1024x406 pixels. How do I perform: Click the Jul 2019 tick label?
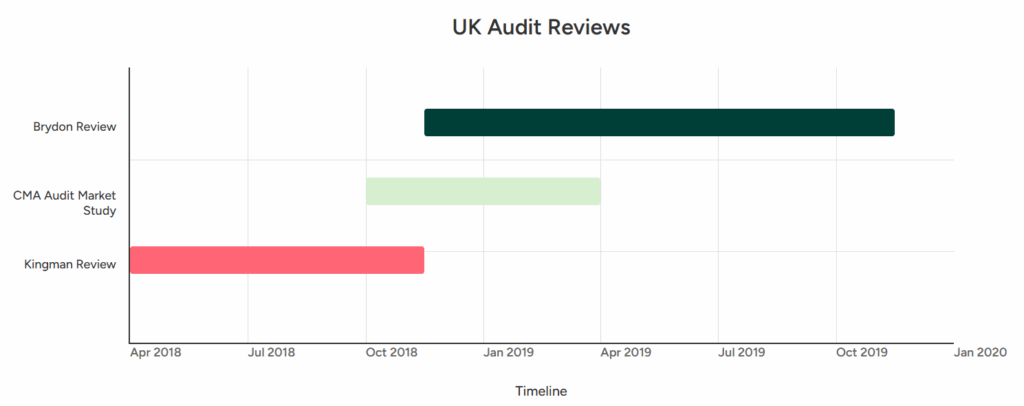coord(742,352)
